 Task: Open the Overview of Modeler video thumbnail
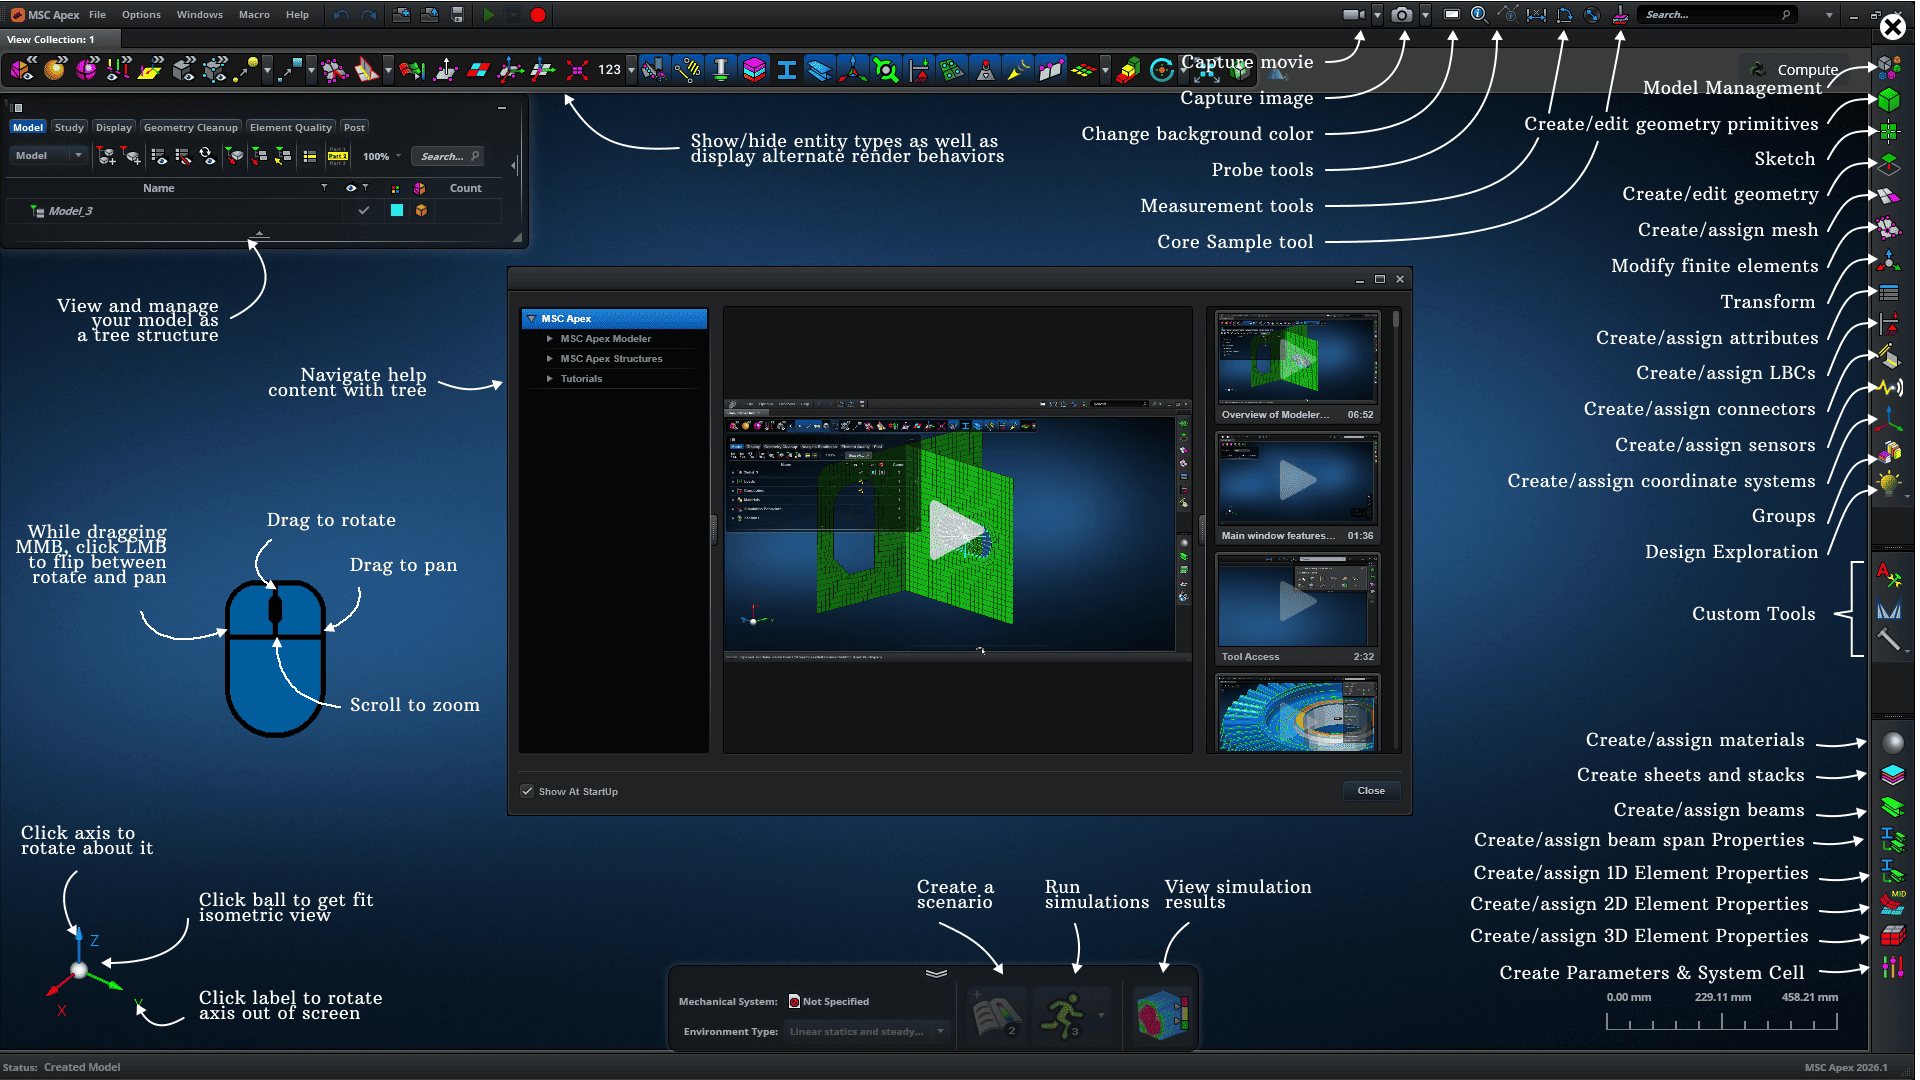point(1297,367)
